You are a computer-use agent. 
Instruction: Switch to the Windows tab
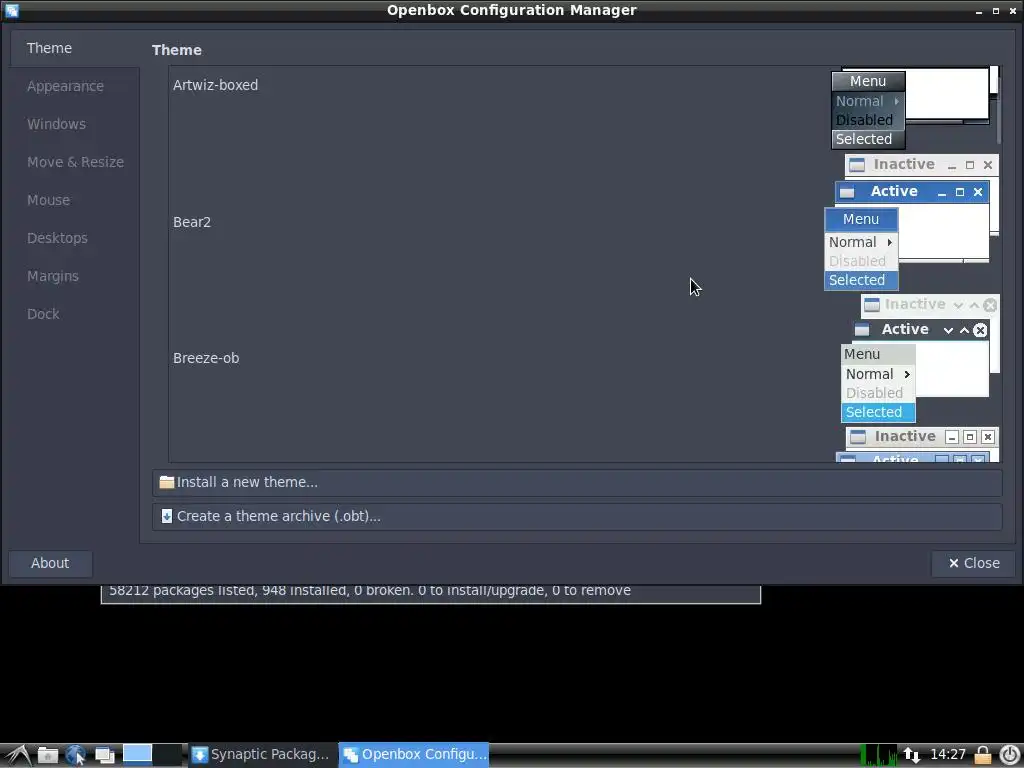[x=56, y=124]
